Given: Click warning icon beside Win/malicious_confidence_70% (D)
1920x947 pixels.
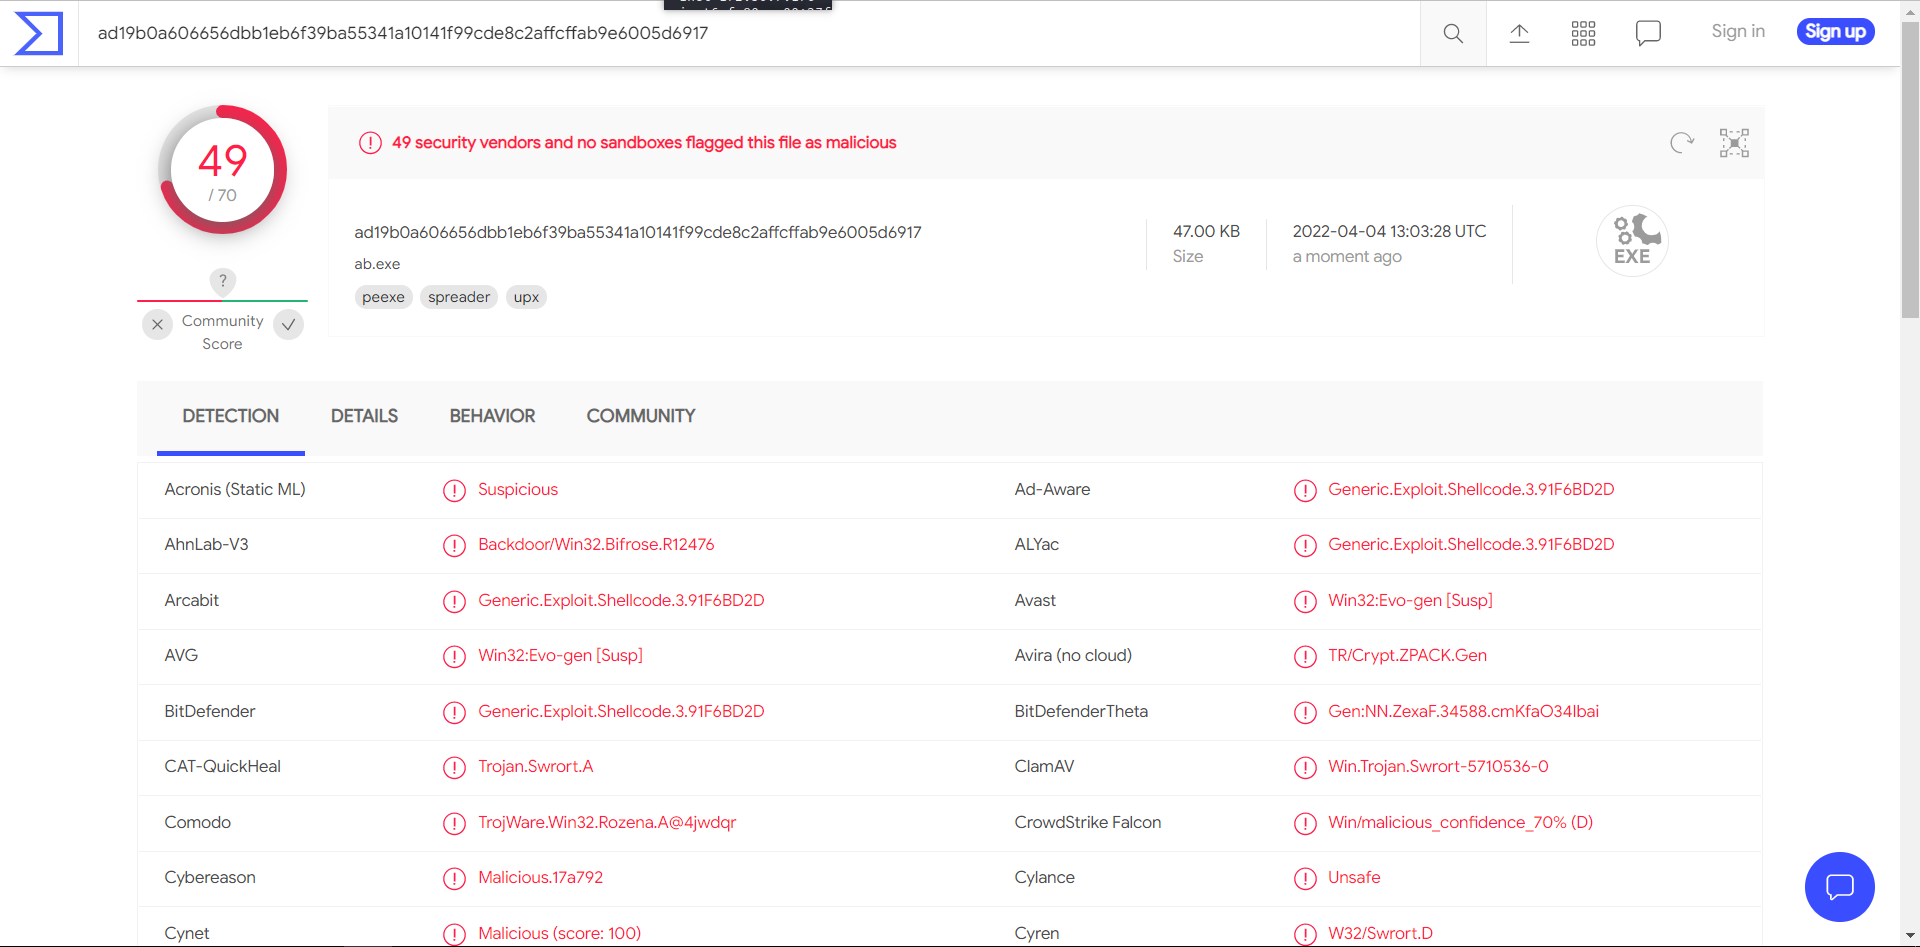Looking at the screenshot, I should pyautogui.click(x=1305, y=823).
